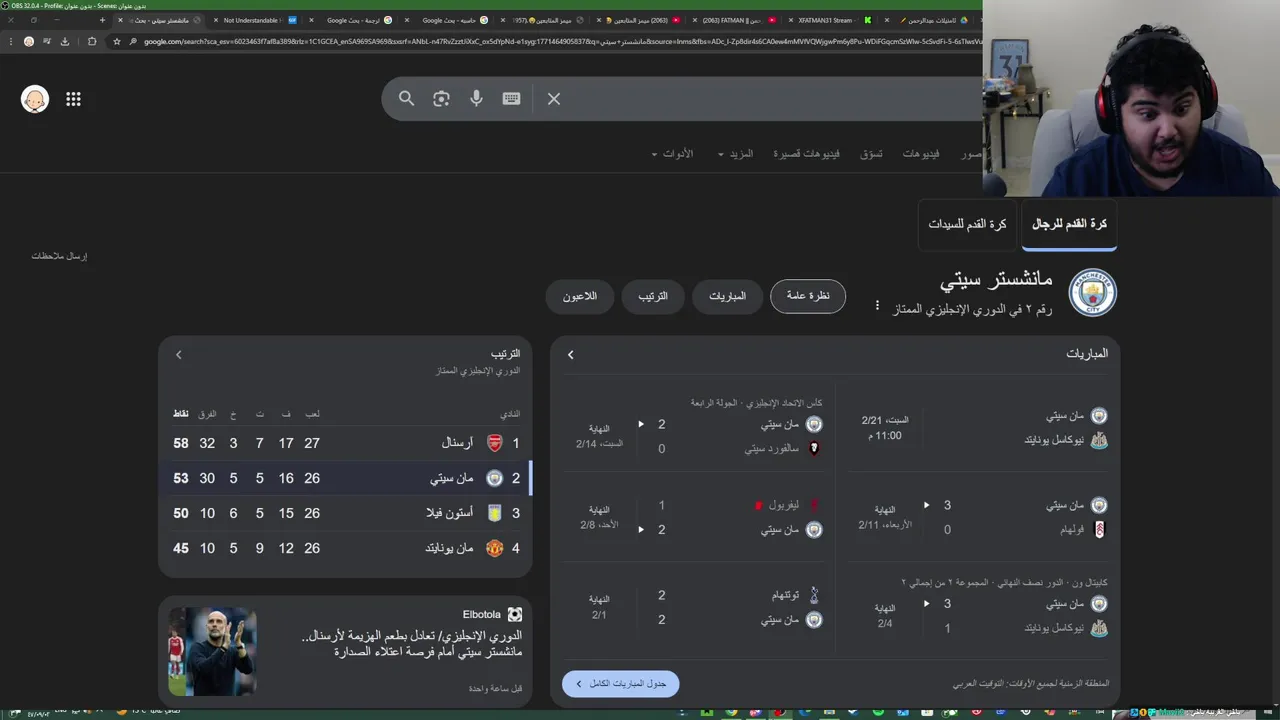Select the نظرة عامة overview chip
Viewport: 1280px width, 720px height.
(808, 296)
